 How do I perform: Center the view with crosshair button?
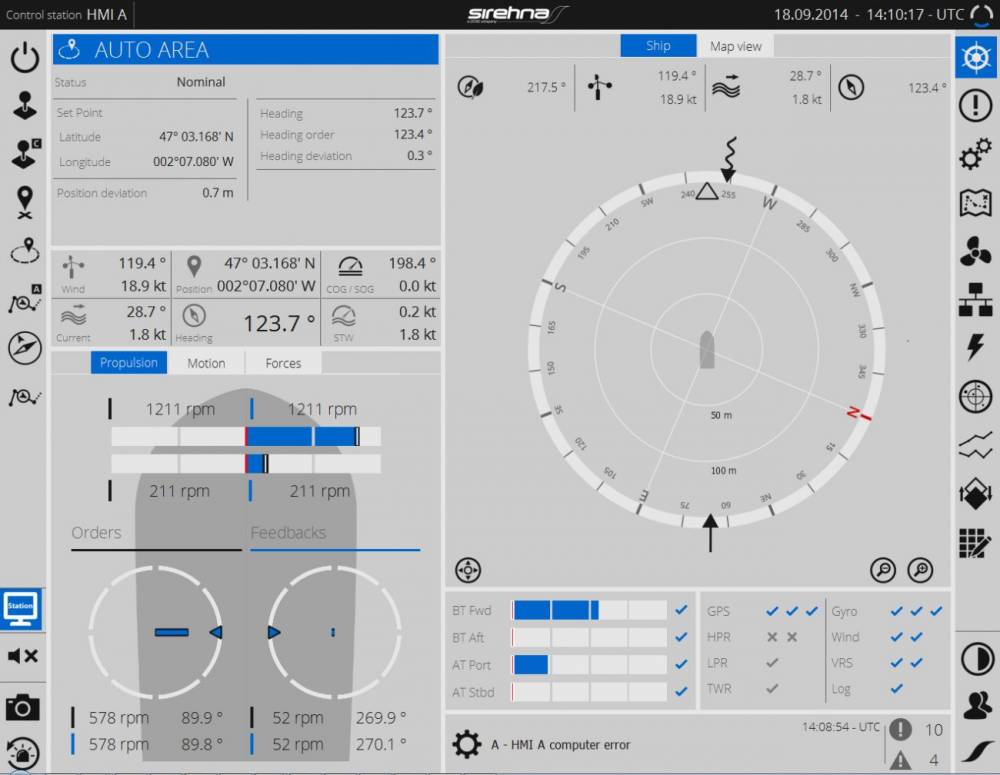point(468,570)
